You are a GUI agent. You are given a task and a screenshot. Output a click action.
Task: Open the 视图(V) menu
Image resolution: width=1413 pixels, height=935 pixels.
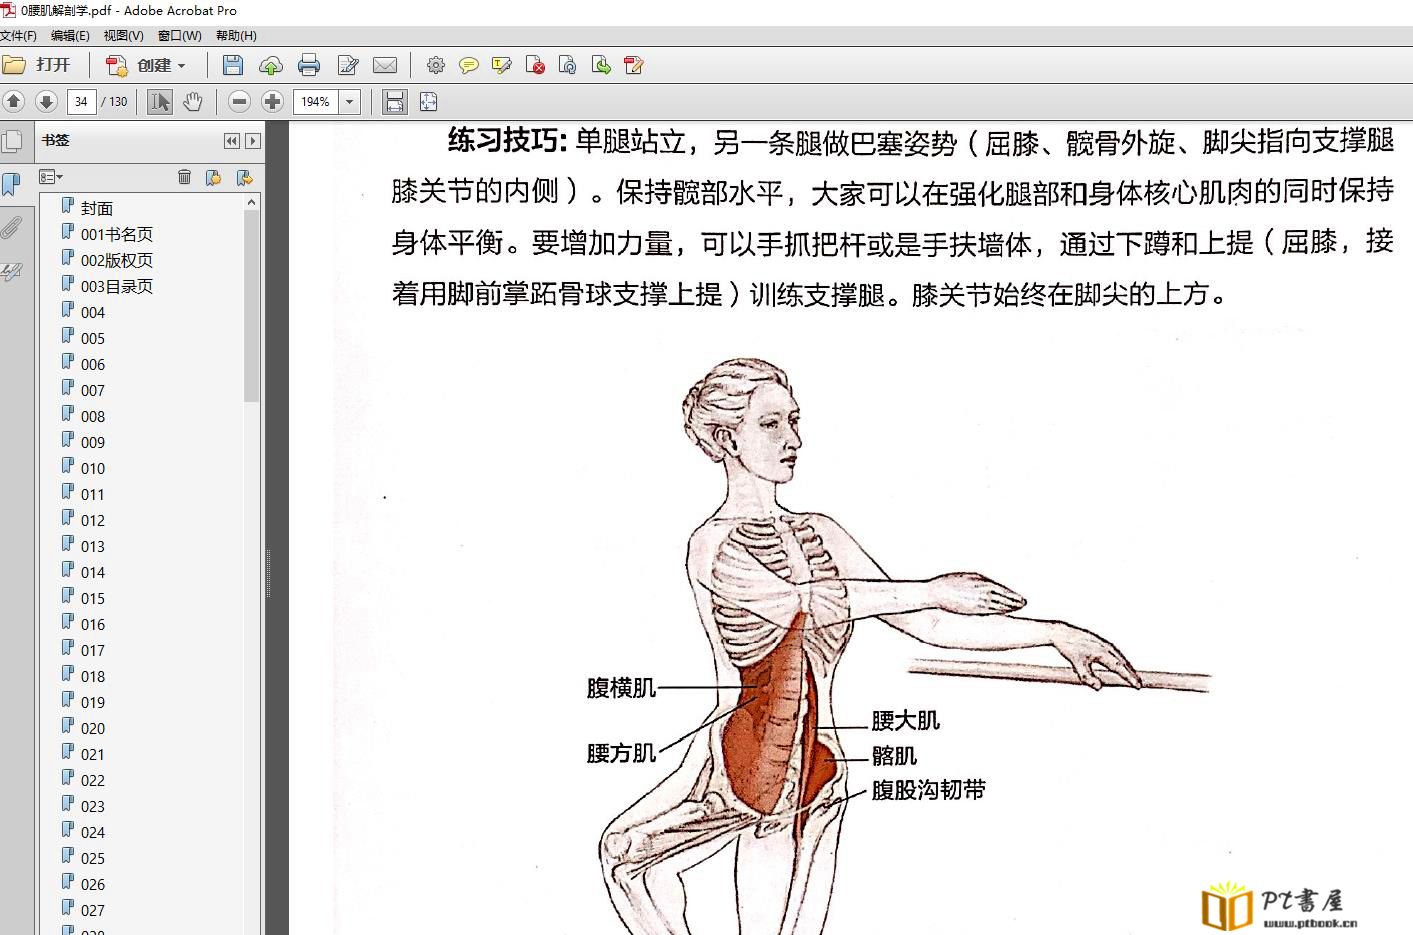[123, 35]
